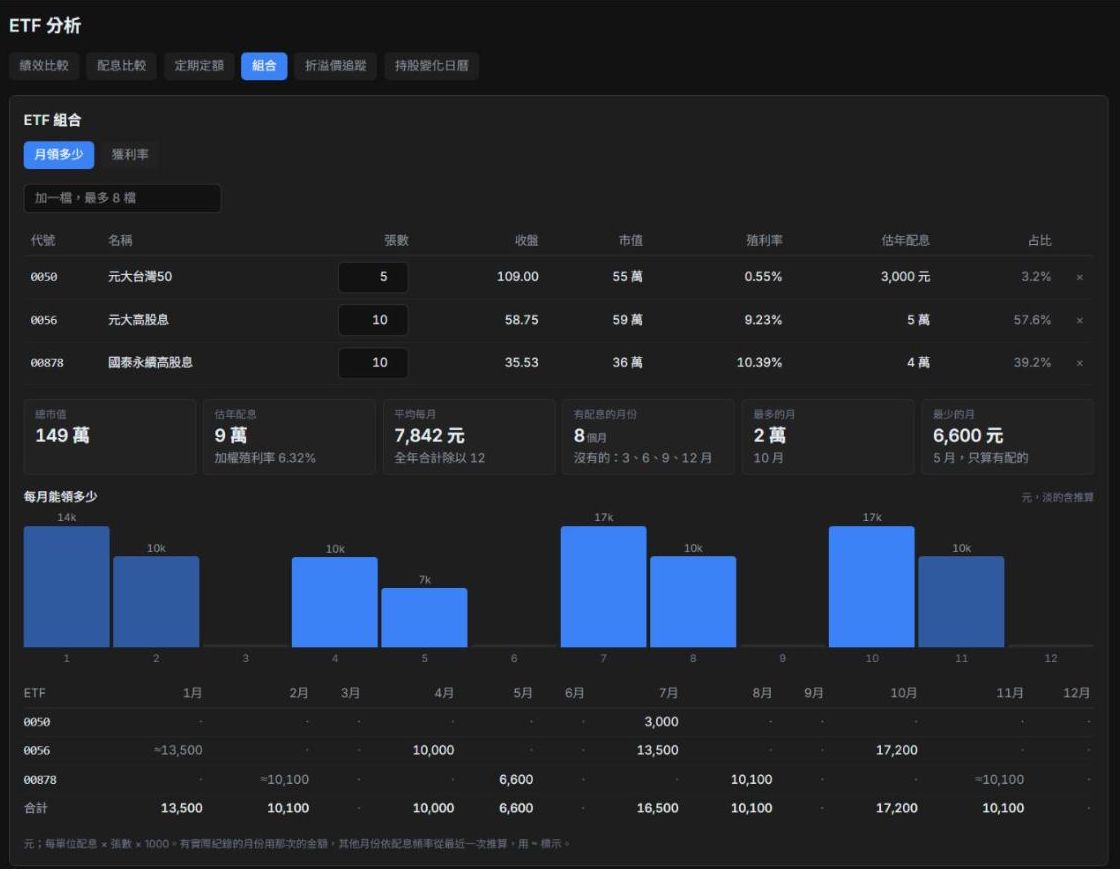Switch to the 持股變化日曆 tab
This screenshot has width=1120, height=869.
[x=431, y=66]
